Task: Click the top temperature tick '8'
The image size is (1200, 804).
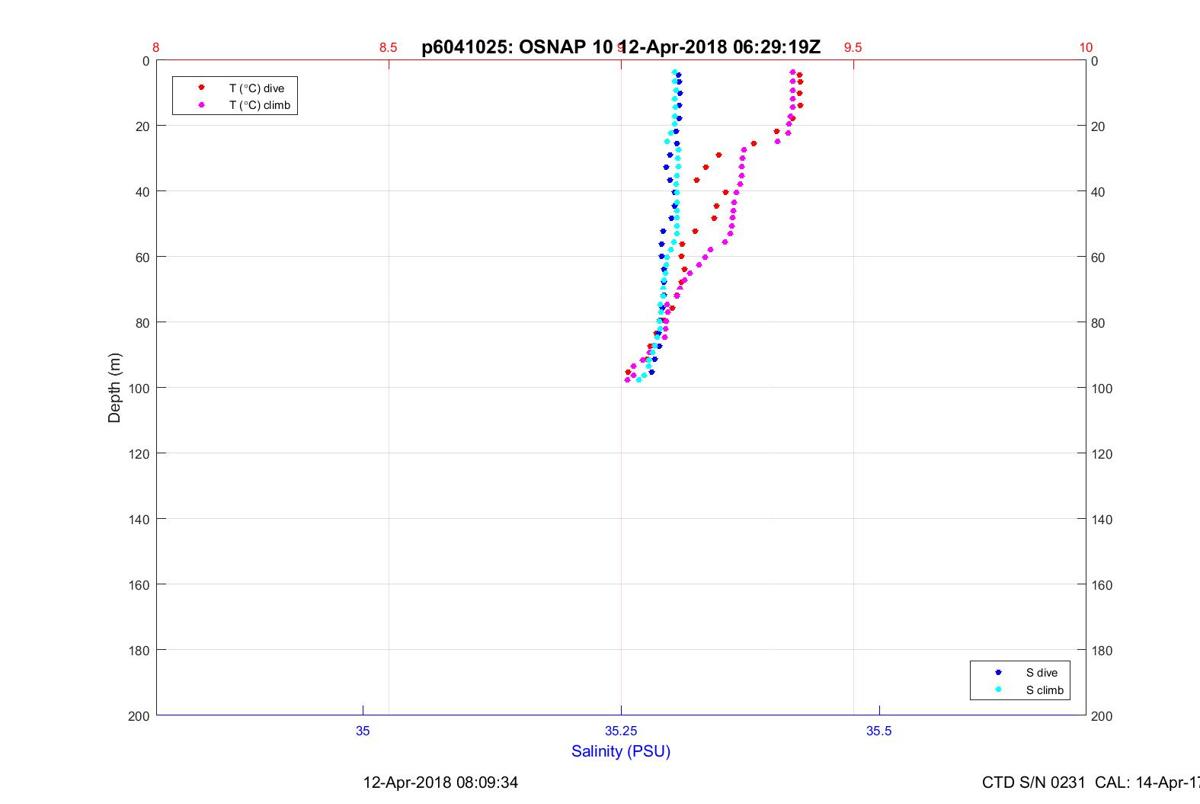Action: (x=156, y=47)
